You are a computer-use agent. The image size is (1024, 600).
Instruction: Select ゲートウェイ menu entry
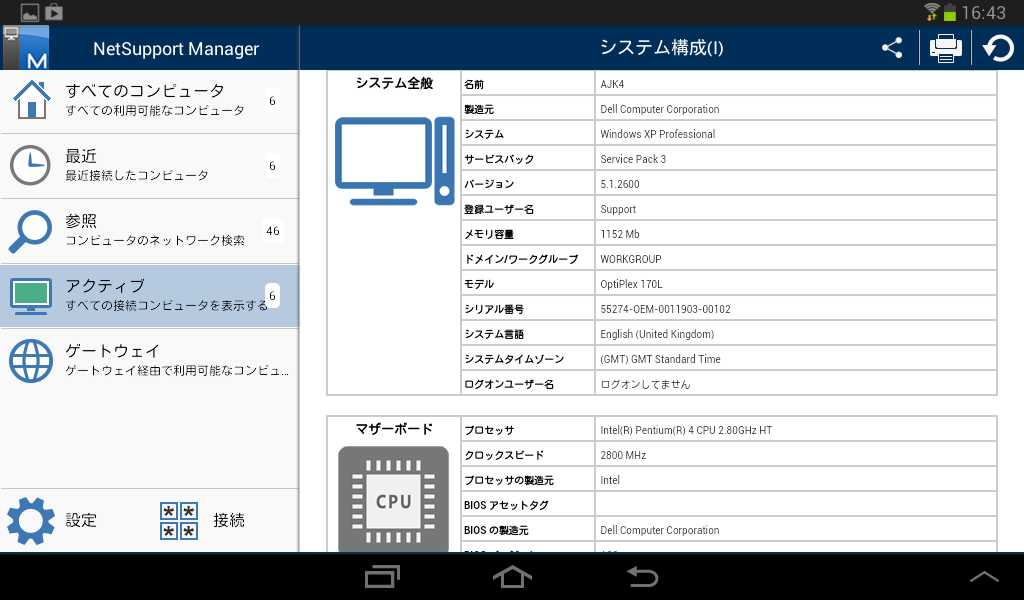150,360
